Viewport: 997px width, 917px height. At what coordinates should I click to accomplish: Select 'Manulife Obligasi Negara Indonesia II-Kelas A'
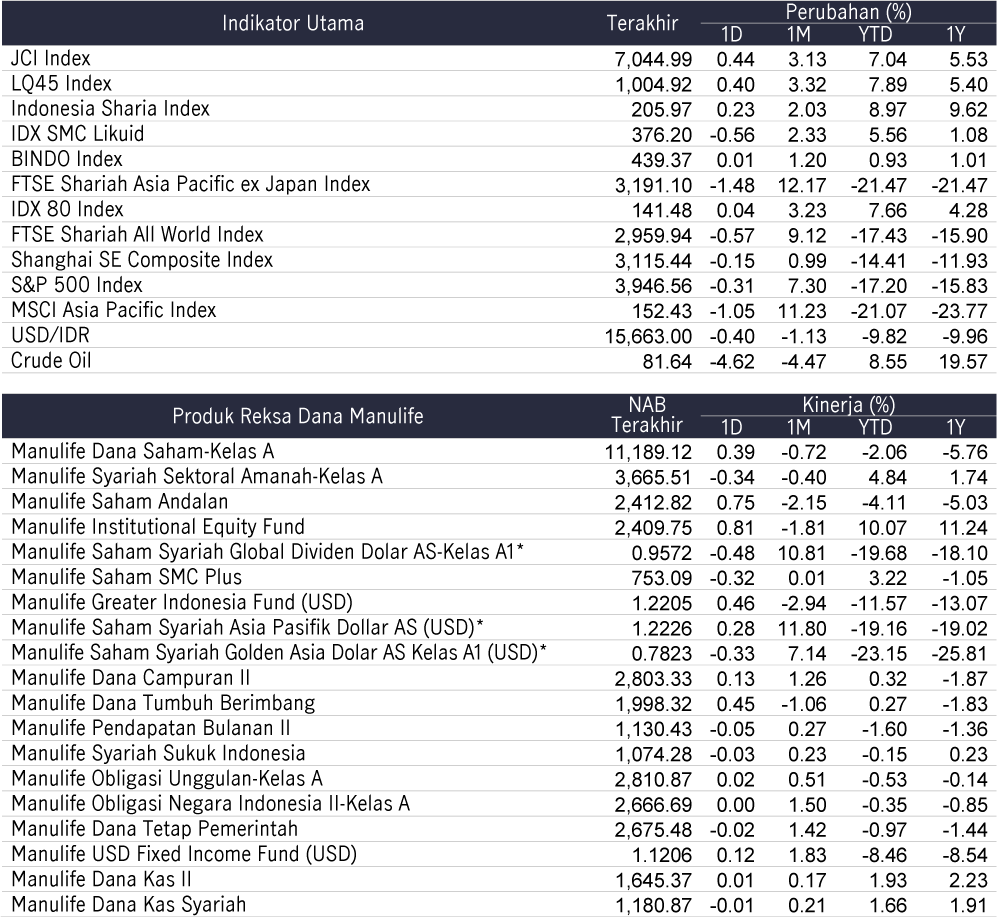[x=210, y=804]
